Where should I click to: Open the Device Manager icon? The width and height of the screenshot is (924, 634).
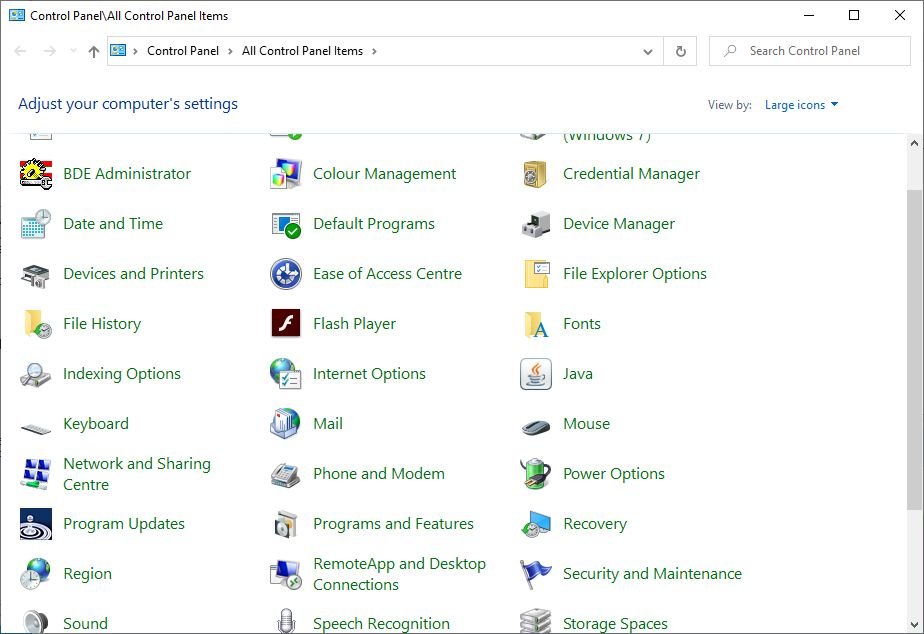tap(536, 224)
